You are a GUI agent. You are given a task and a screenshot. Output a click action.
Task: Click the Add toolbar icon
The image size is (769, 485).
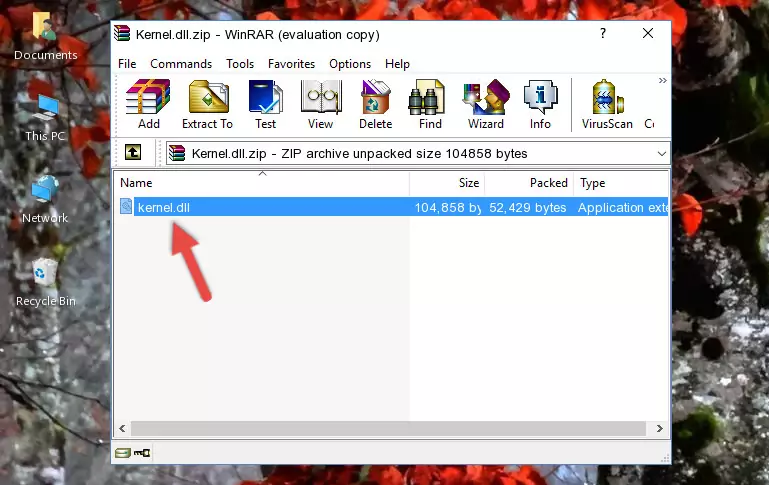148,104
